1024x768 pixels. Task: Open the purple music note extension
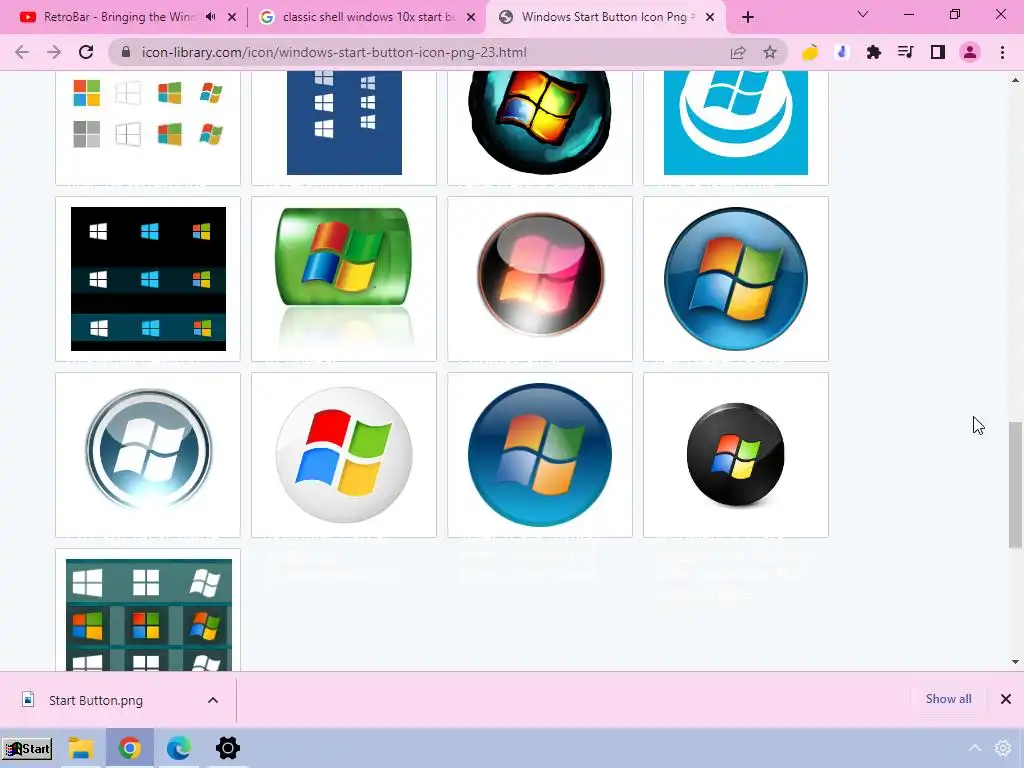[x=842, y=52]
